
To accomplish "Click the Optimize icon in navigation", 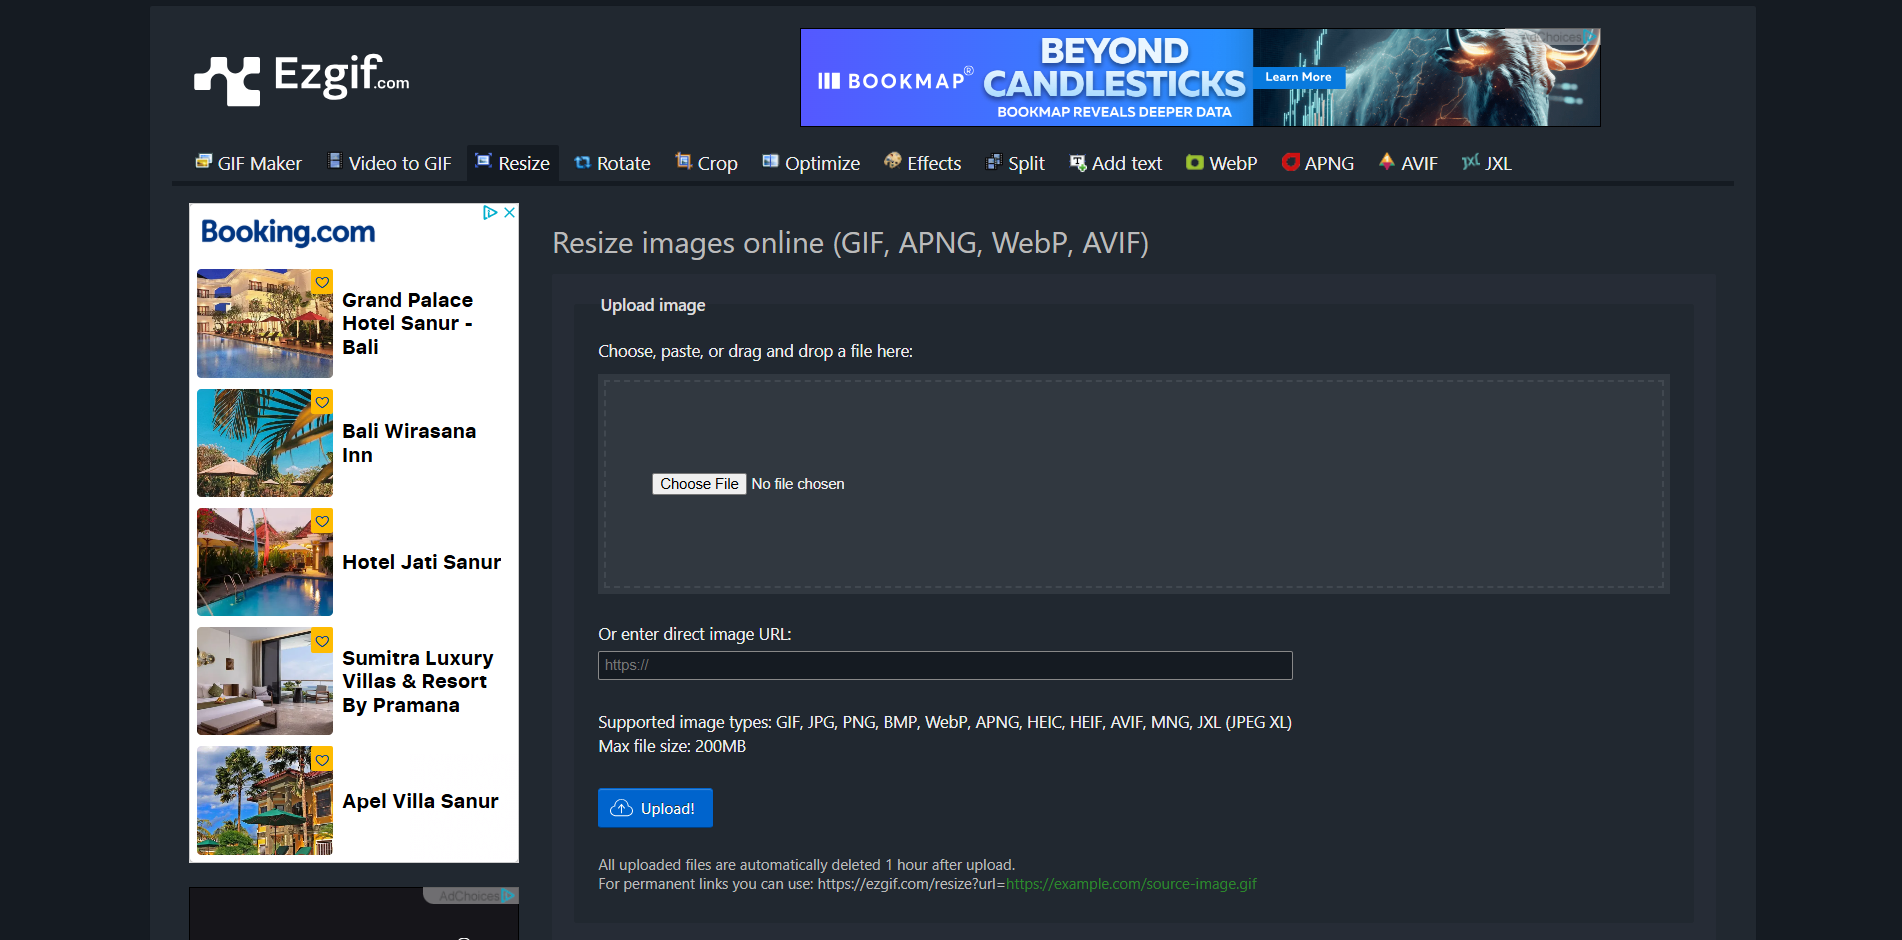I will [x=770, y=161].
